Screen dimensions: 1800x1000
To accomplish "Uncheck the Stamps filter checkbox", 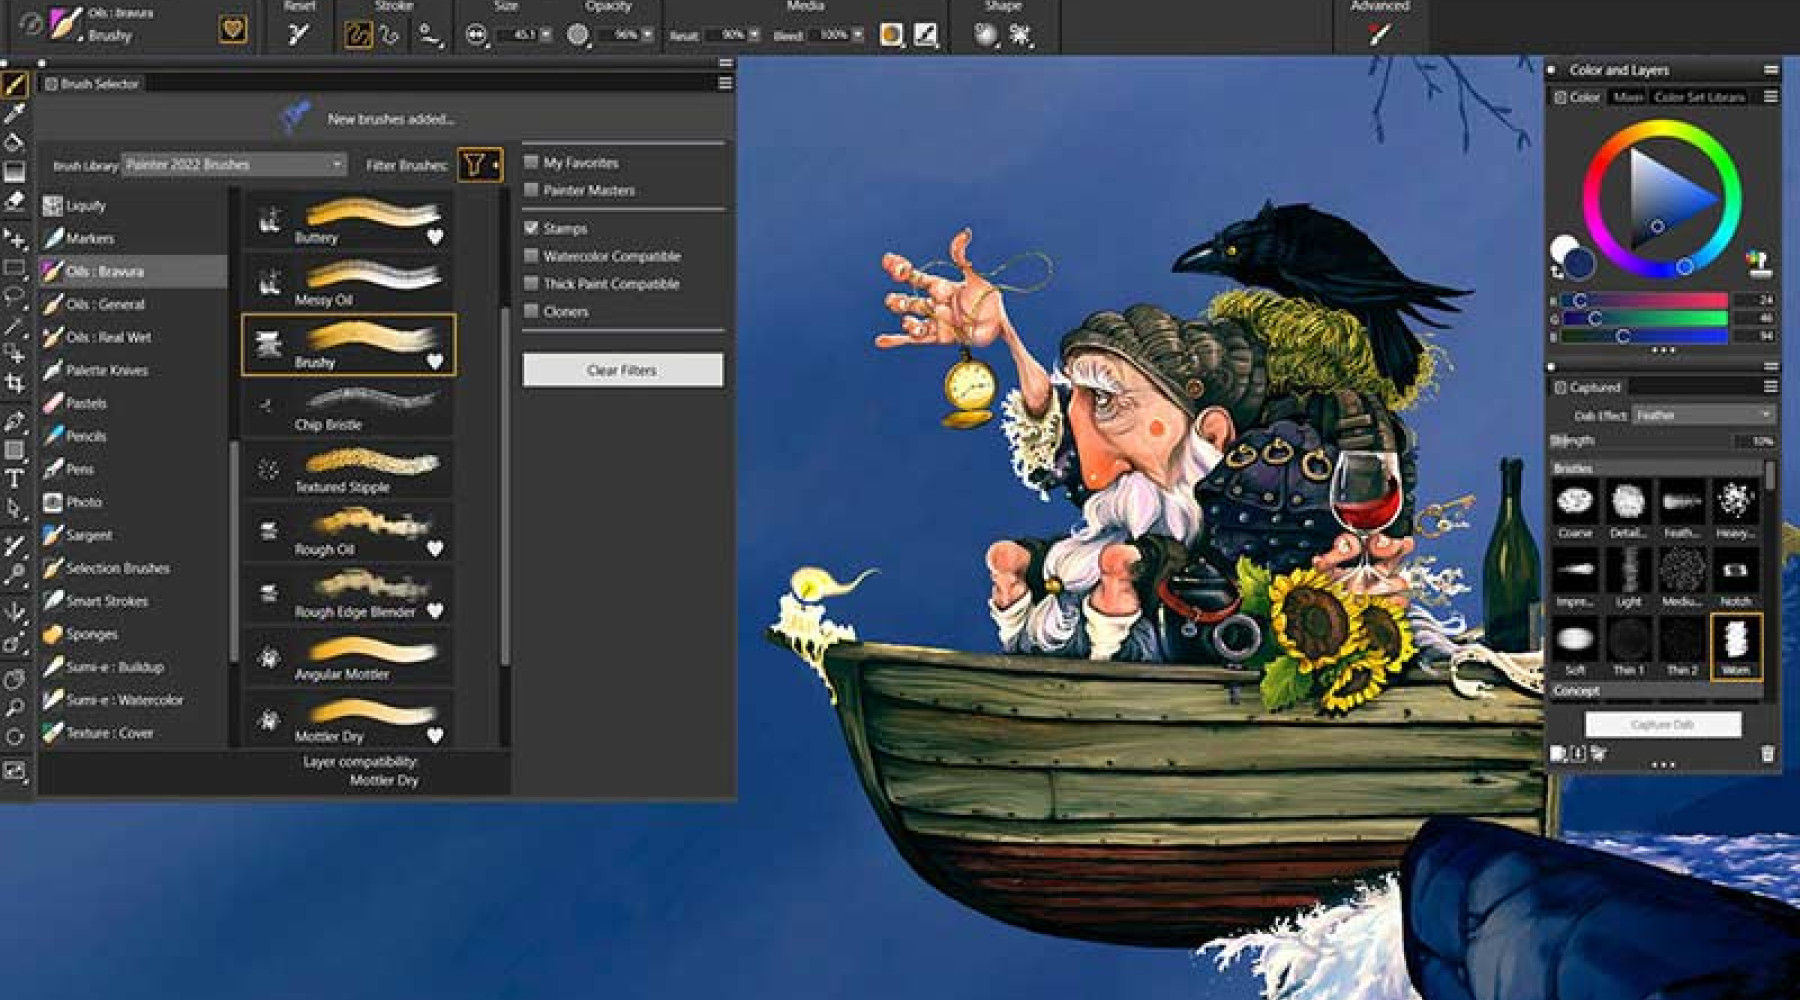I will point(531,228).
